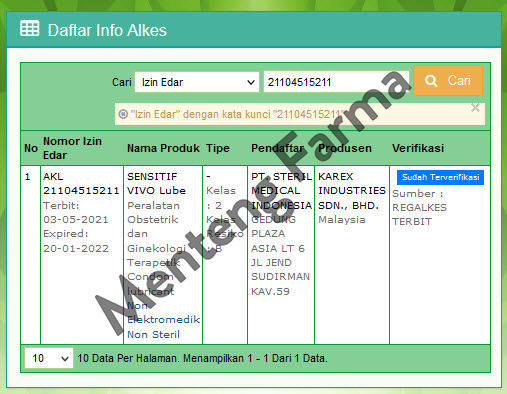507x394 pixels.
Task: Open the Izin Edar search type dropdown
Action: pyautogui.click(x=197, y=82)
